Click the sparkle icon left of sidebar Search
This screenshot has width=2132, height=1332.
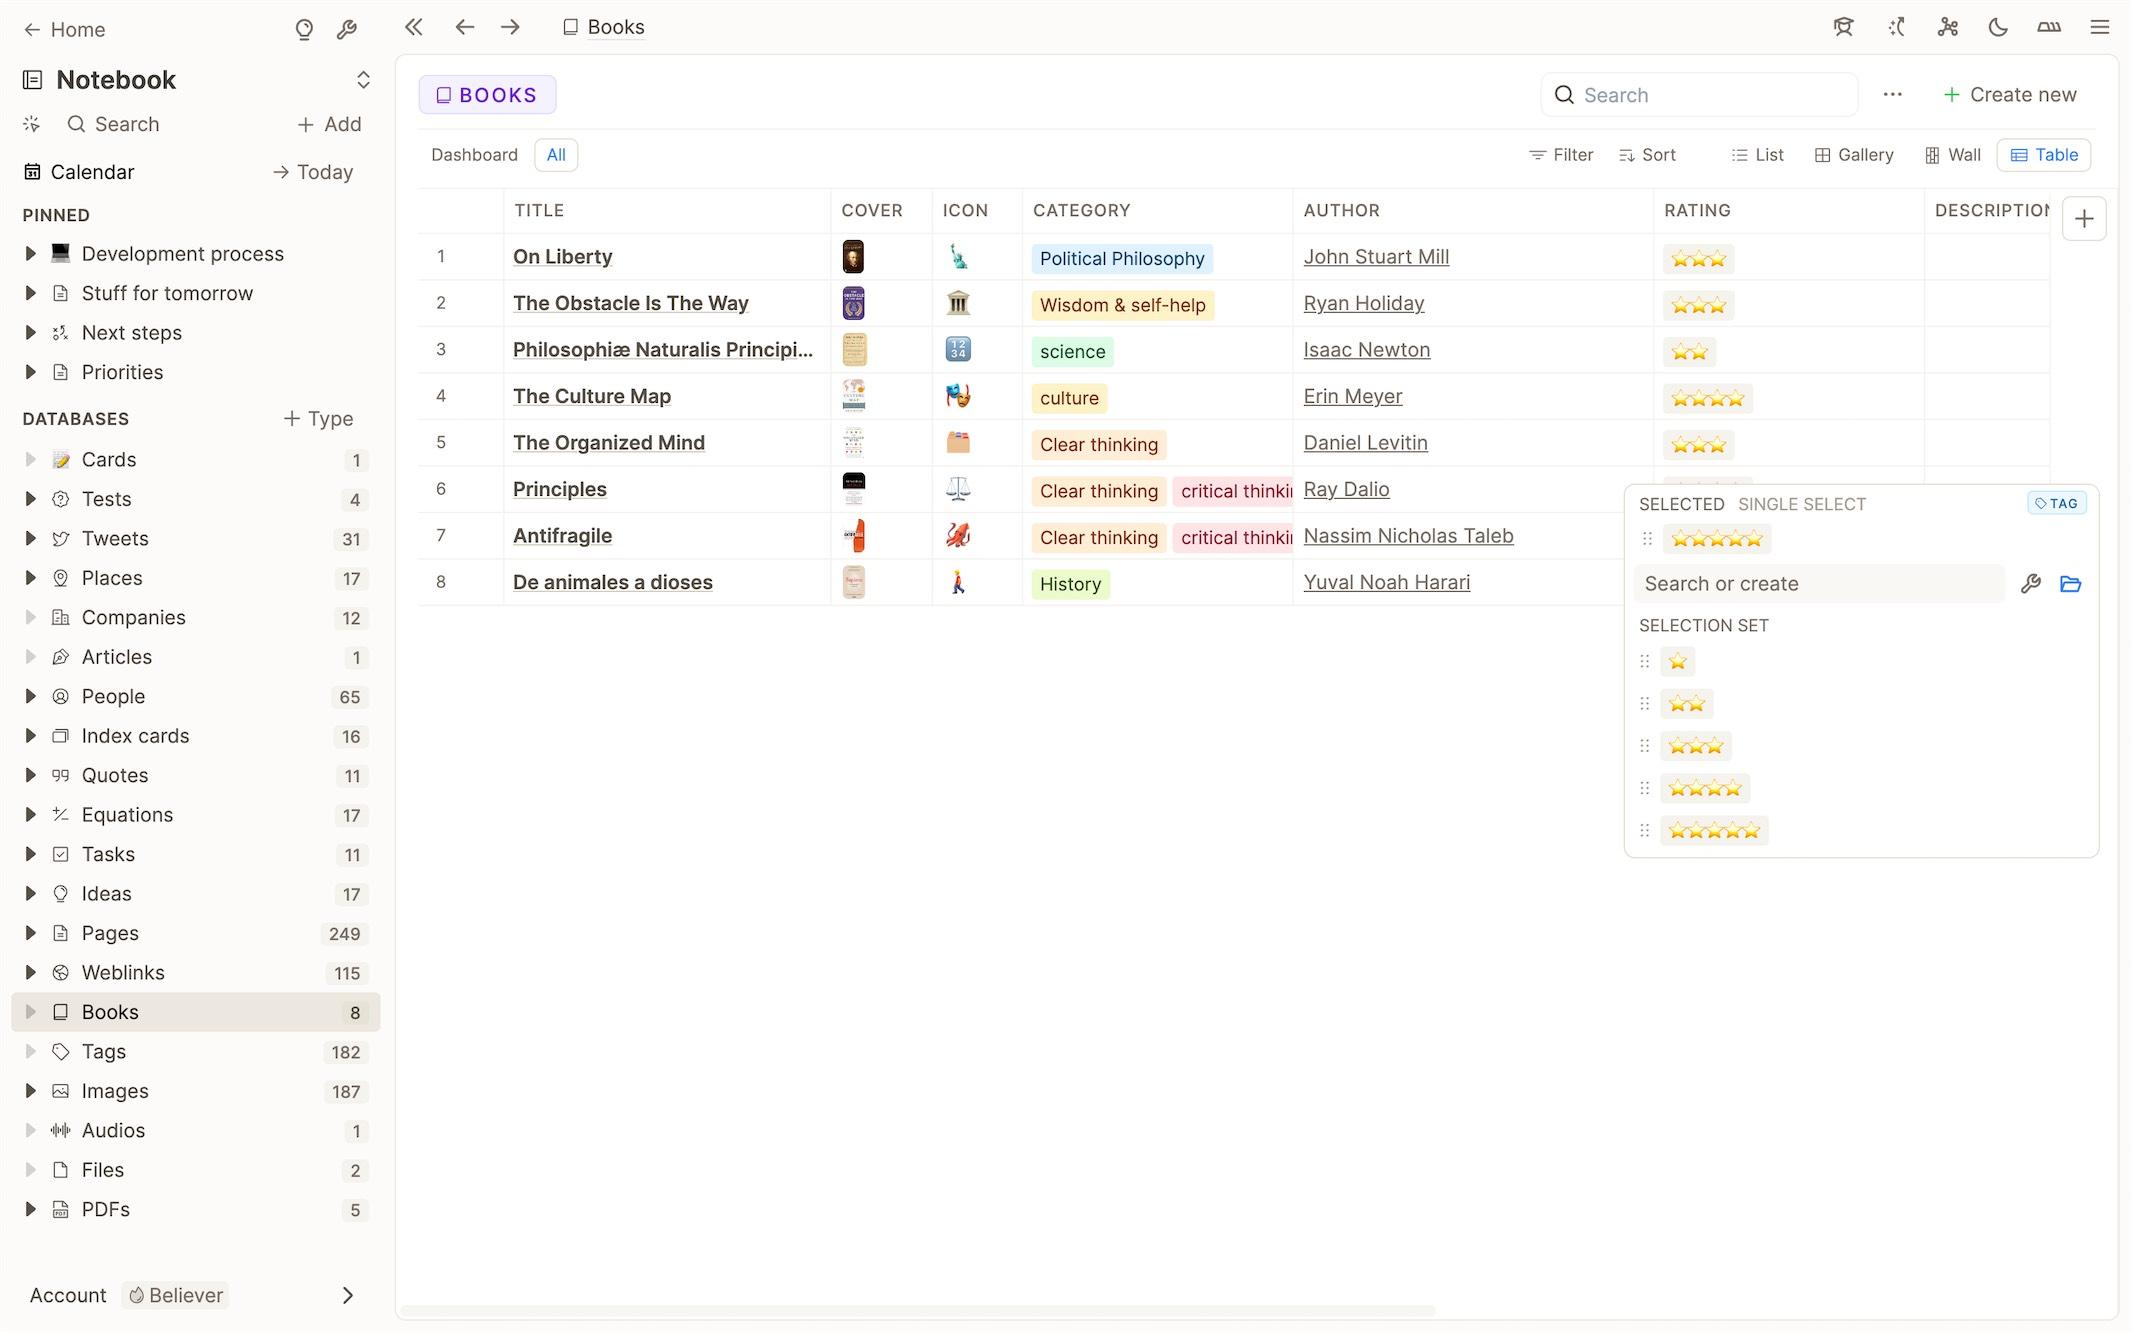point(32,124)
